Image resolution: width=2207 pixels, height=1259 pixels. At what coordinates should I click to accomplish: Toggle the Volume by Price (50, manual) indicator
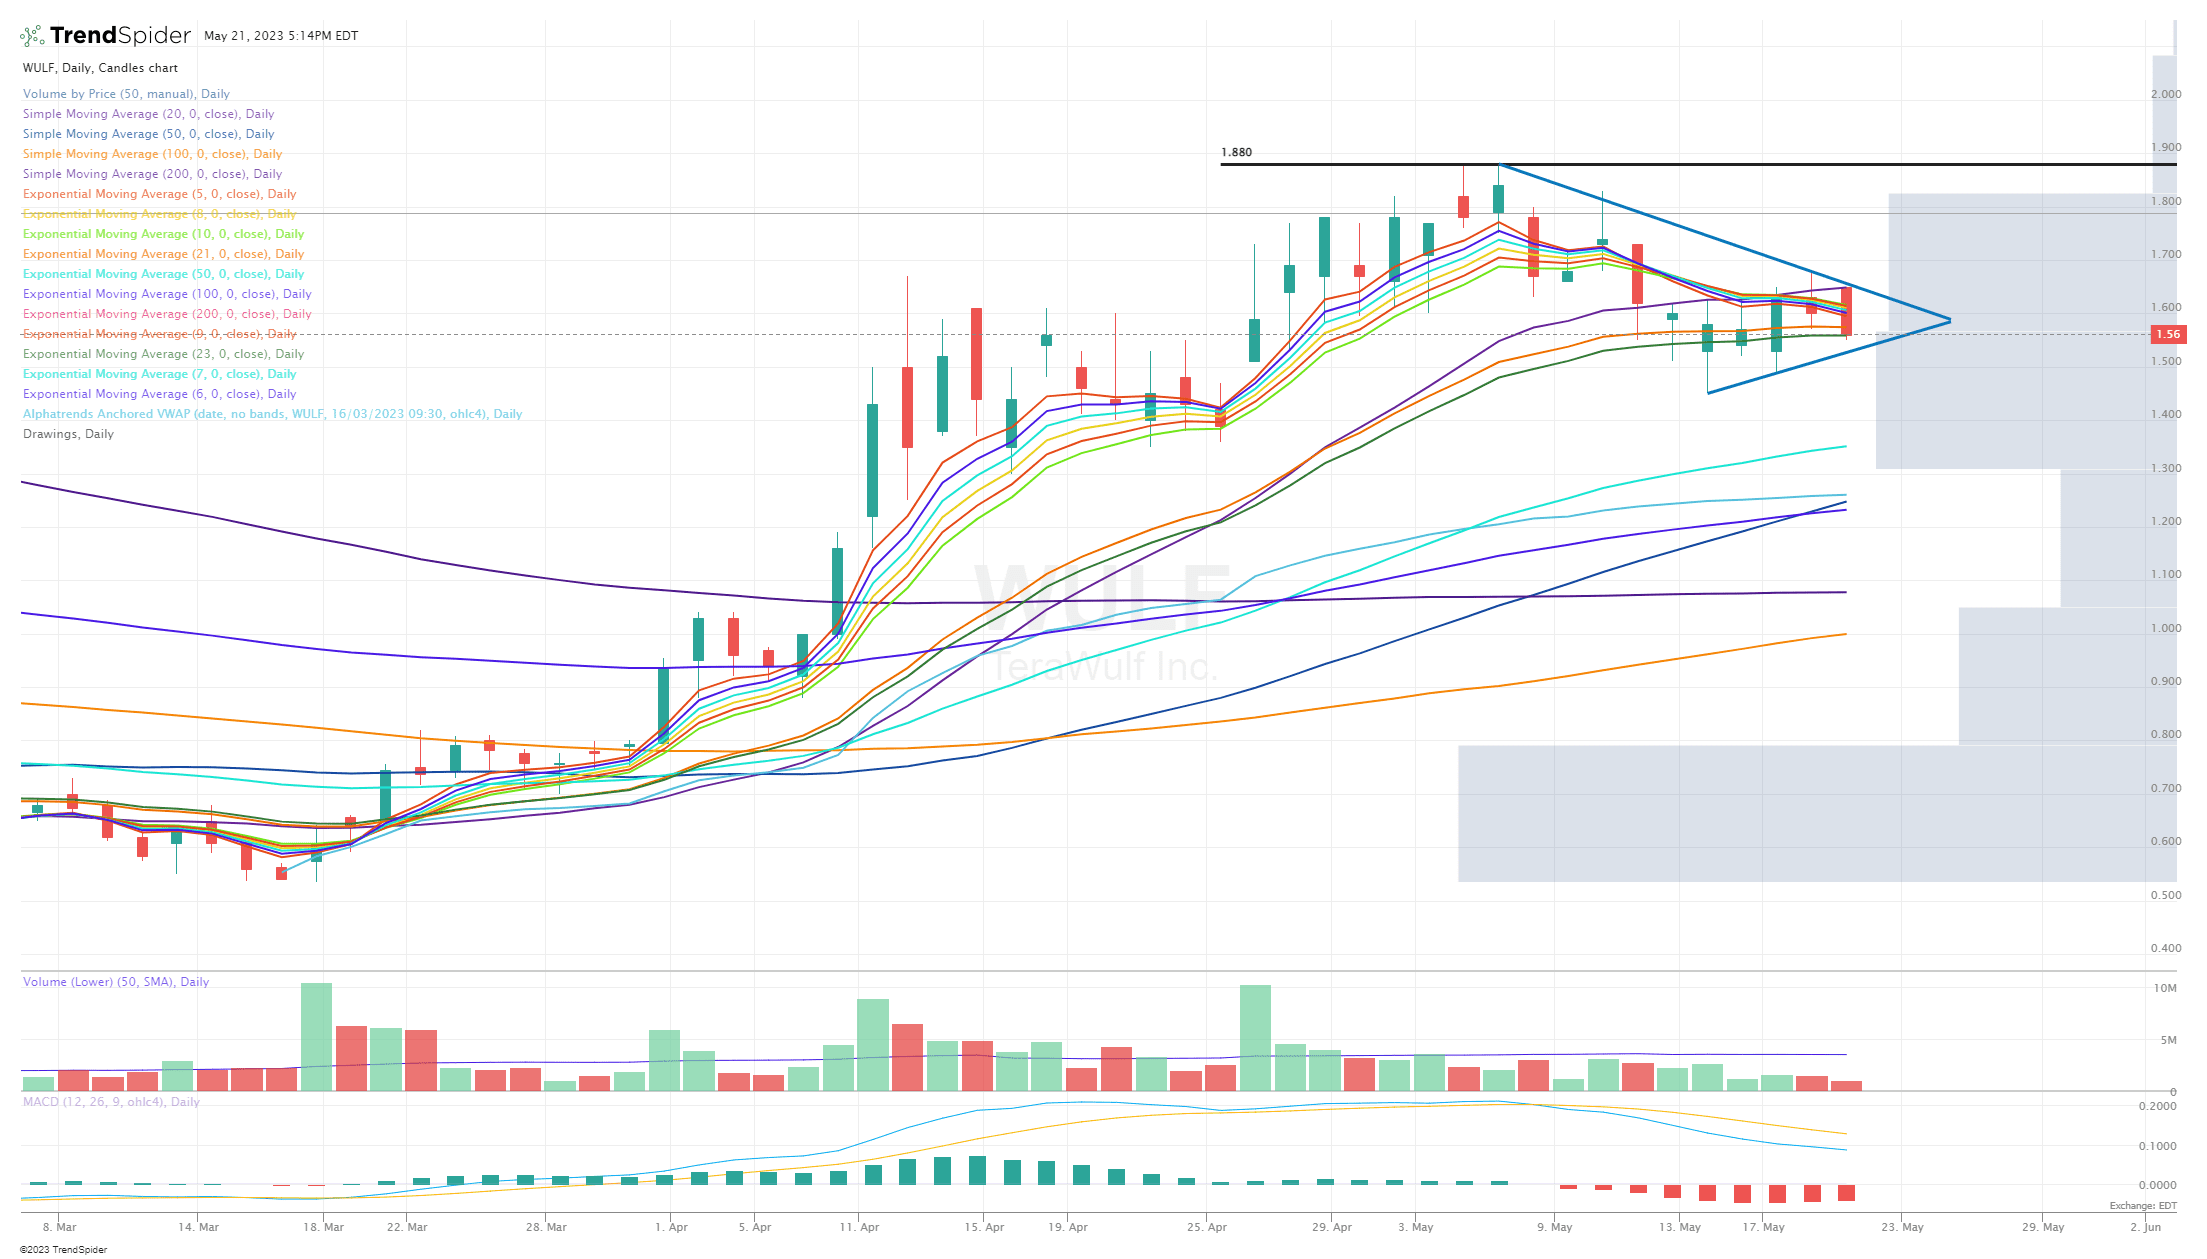click(x=126, y=93)
